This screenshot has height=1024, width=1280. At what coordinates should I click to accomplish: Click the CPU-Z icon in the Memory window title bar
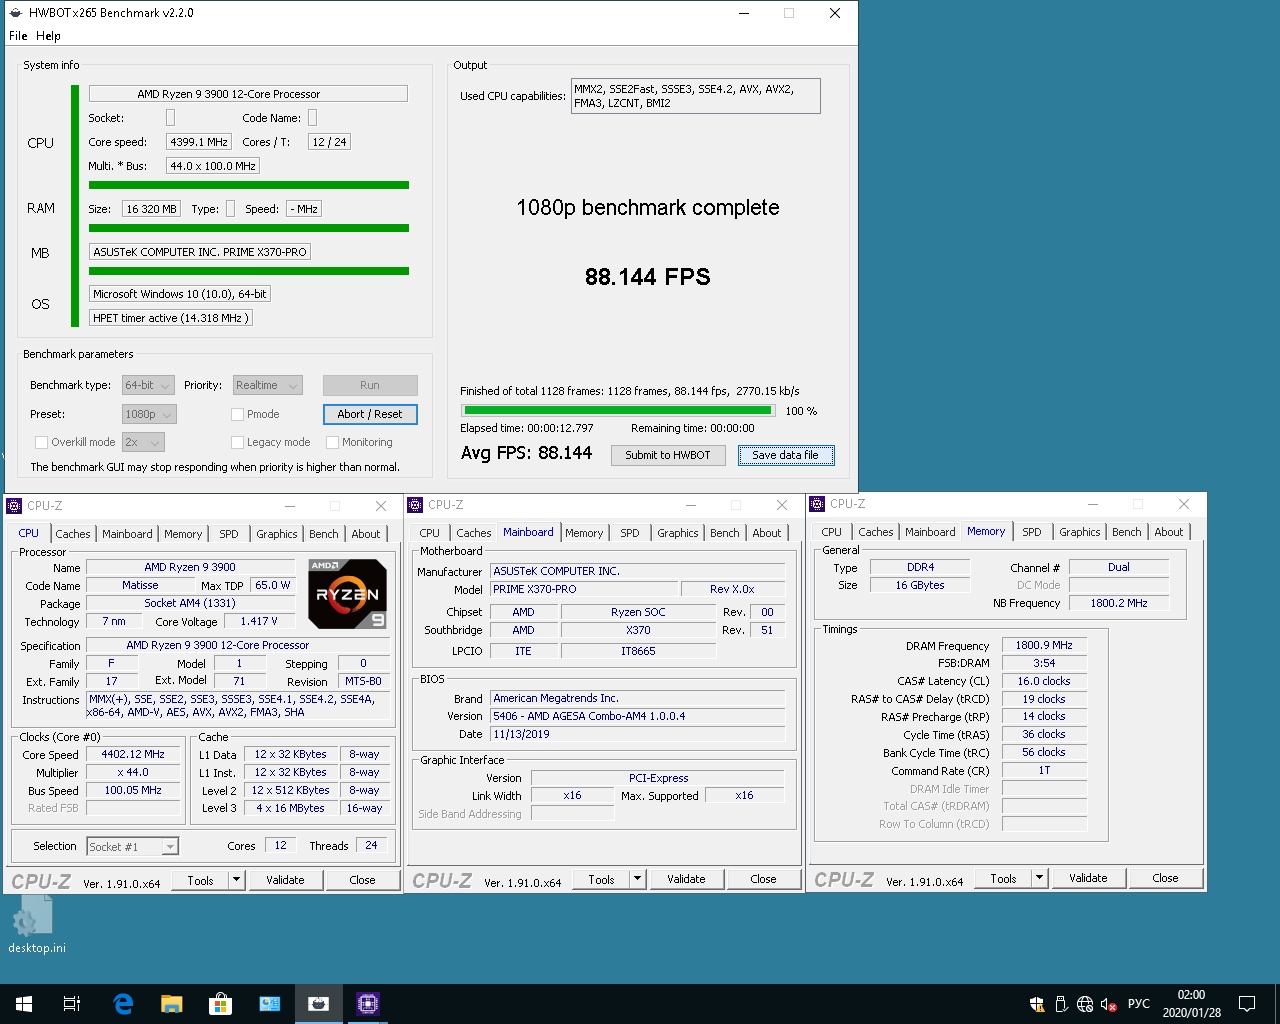[x=817, y=504]
